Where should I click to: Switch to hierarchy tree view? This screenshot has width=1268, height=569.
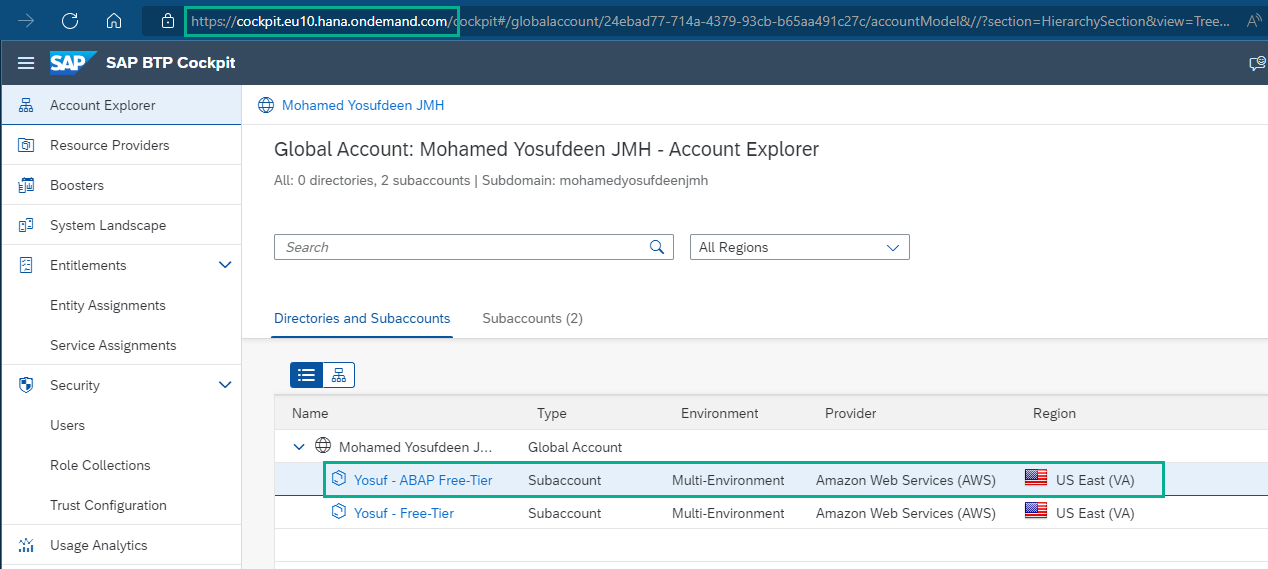(x=339, y=375)
